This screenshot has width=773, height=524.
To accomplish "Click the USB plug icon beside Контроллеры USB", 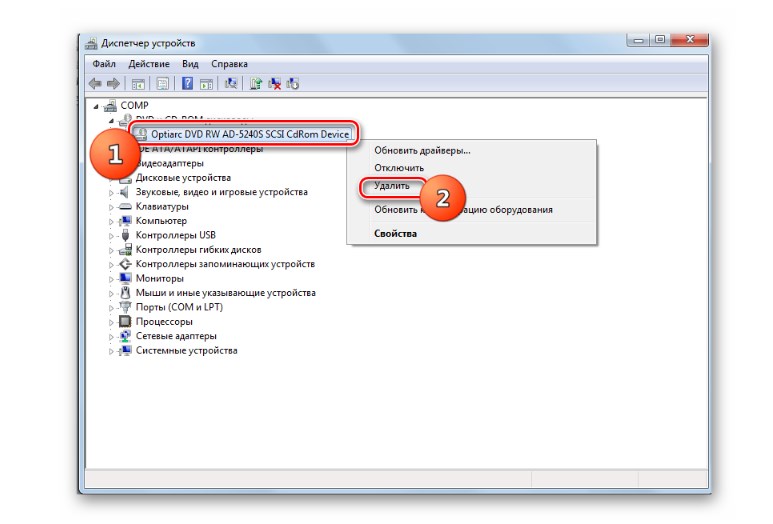I will click(125, 235).
